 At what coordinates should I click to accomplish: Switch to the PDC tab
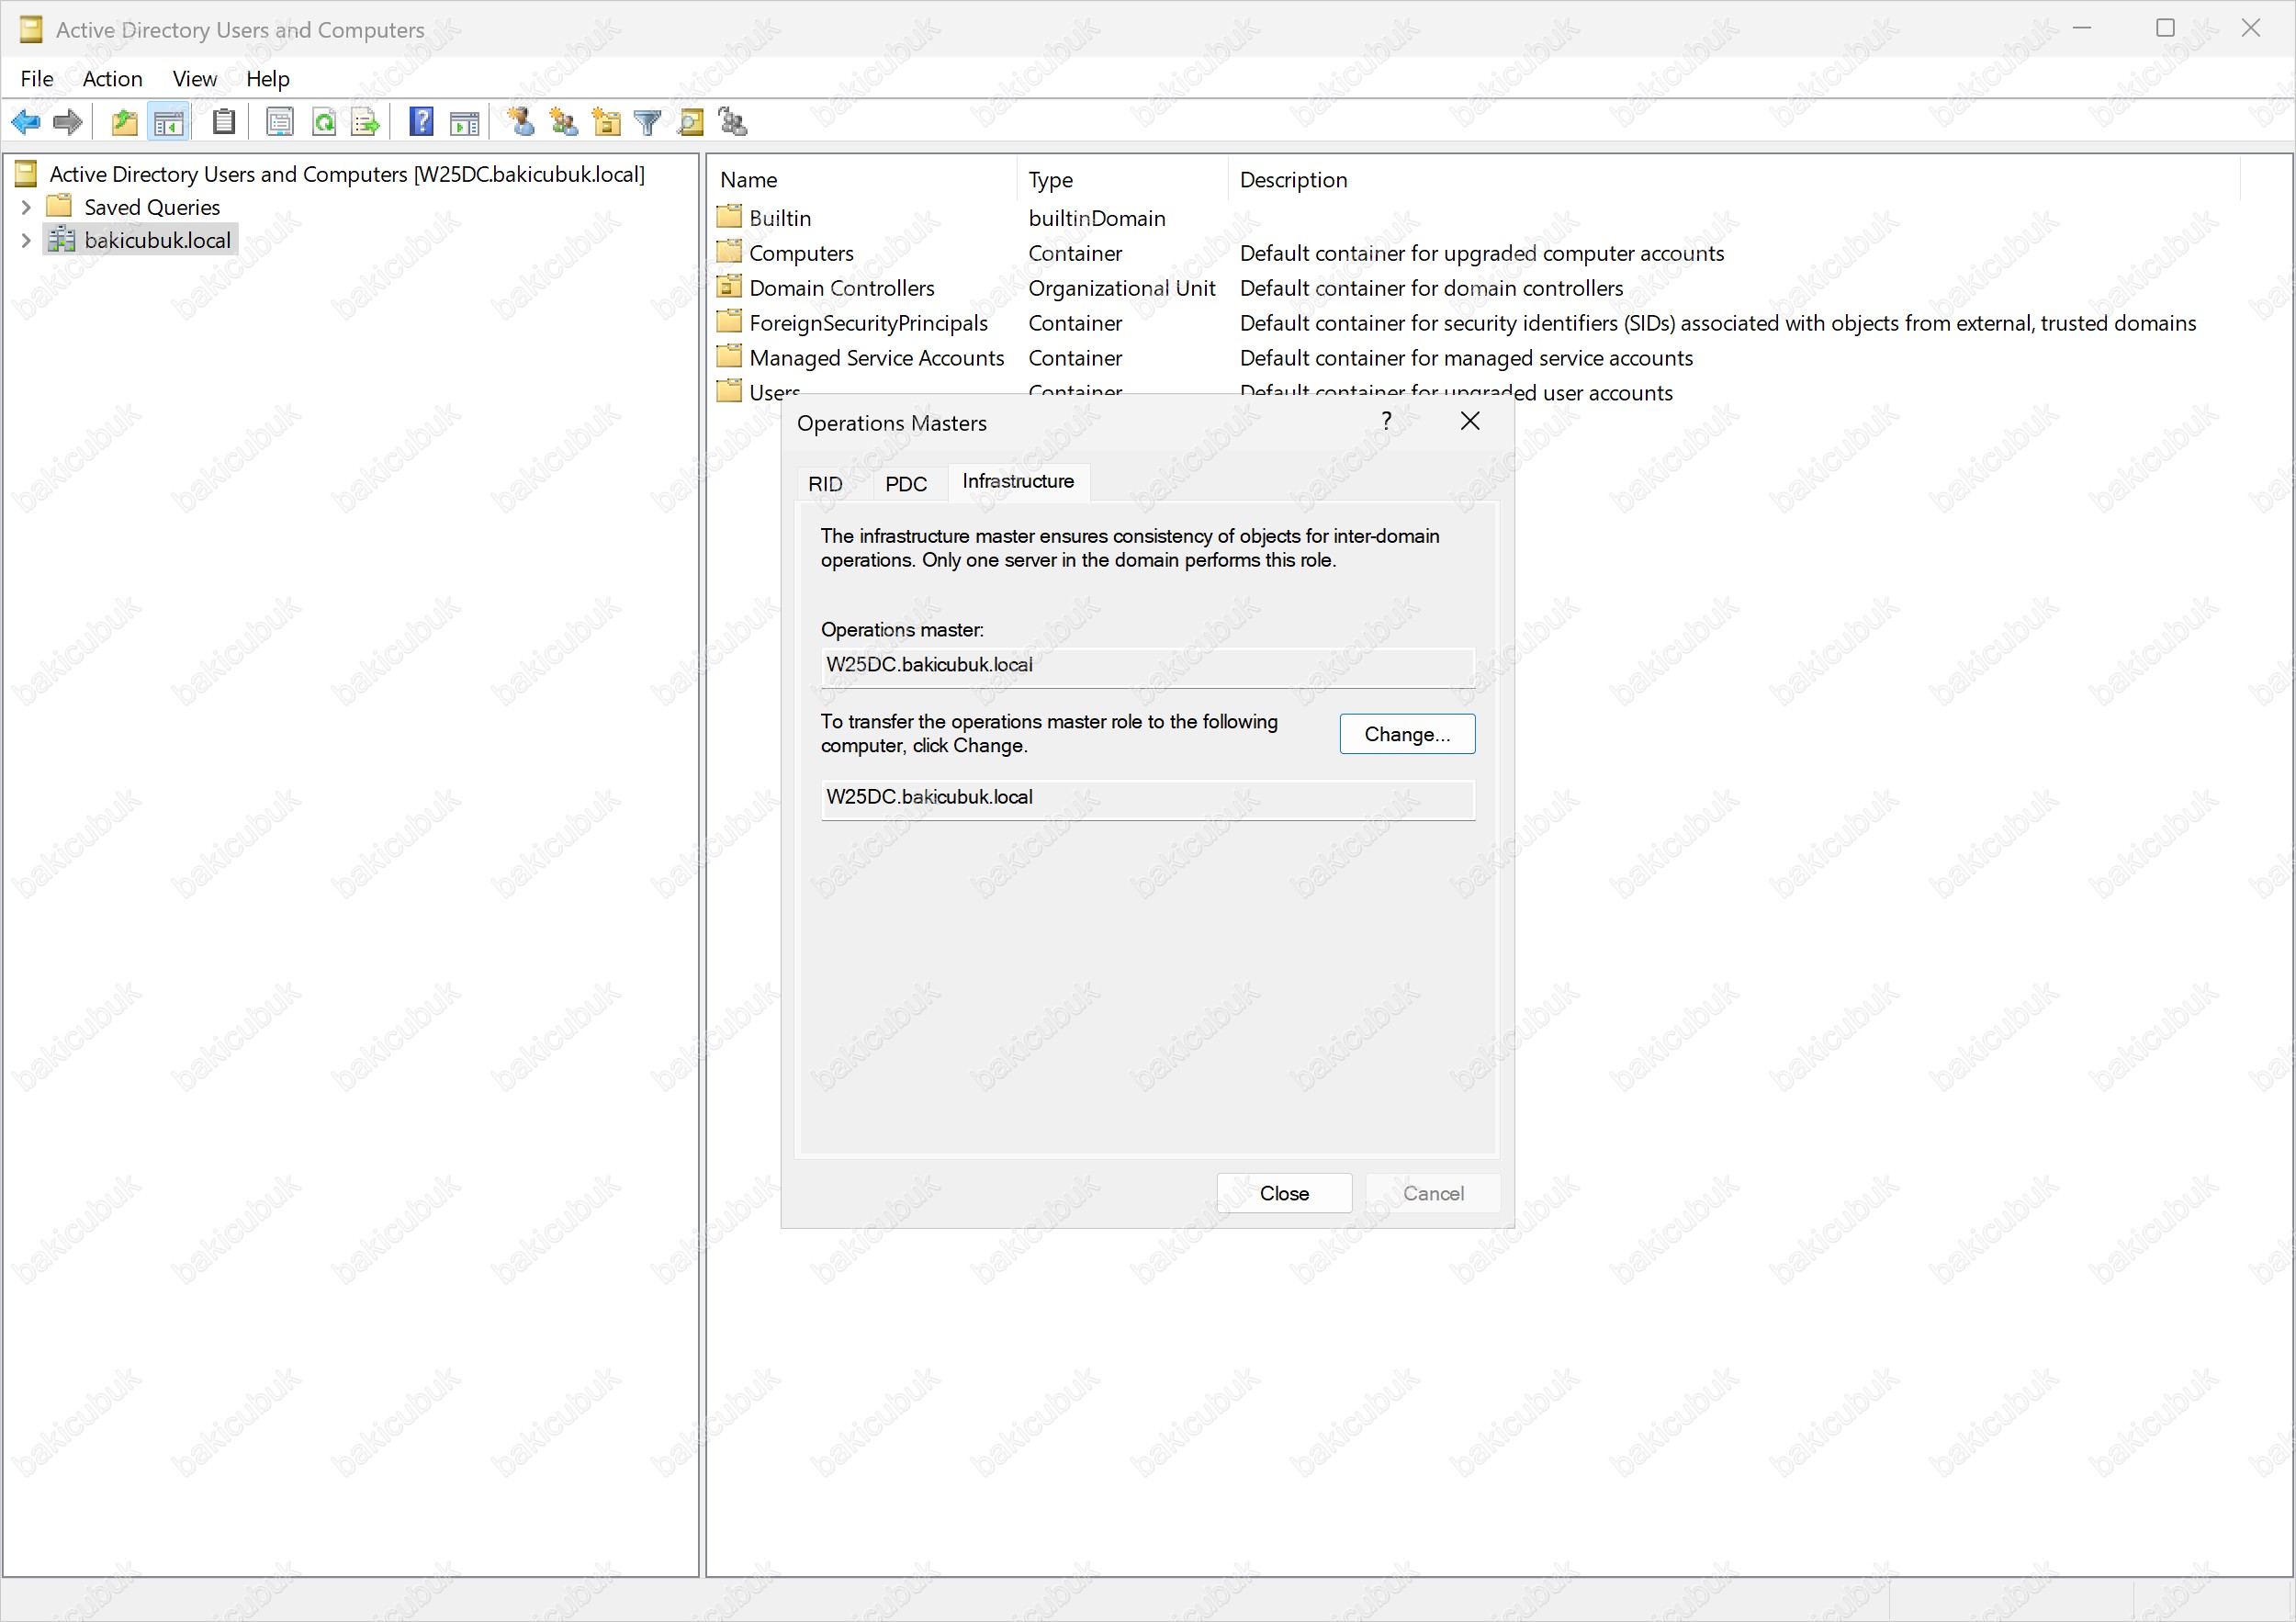[x=906, y=484]
